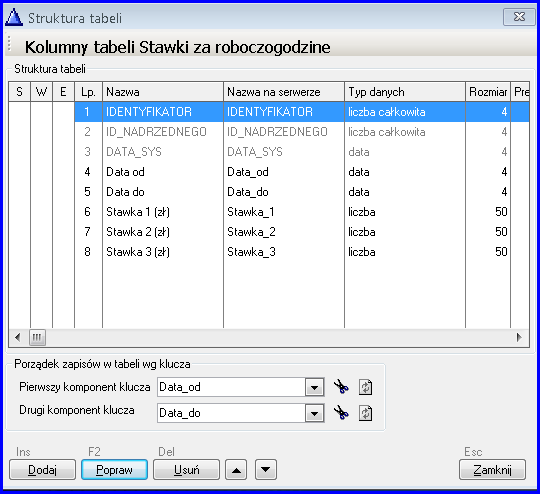This screenshot has width=540, height=494.
Task: Select the Stawka 2 (zł) row
Action: [x=269, y=232]
